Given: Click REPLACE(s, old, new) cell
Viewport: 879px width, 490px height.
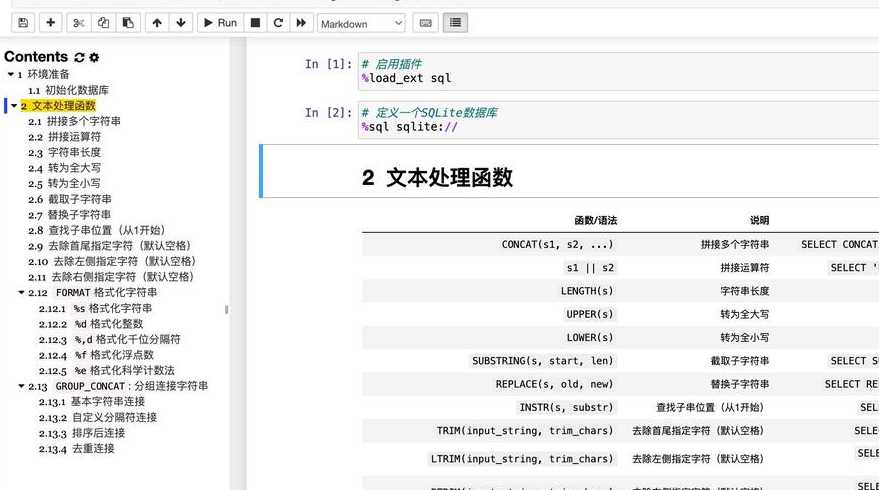Looking at the screenshot, I should pyautogui.click(x=554, y=384).
